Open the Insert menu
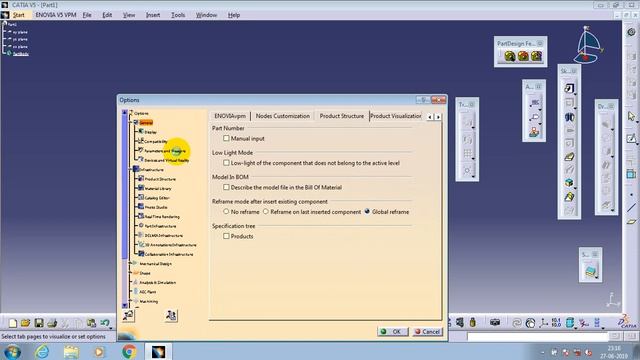This screenshot has width=640, height=360. coord(153,15)
